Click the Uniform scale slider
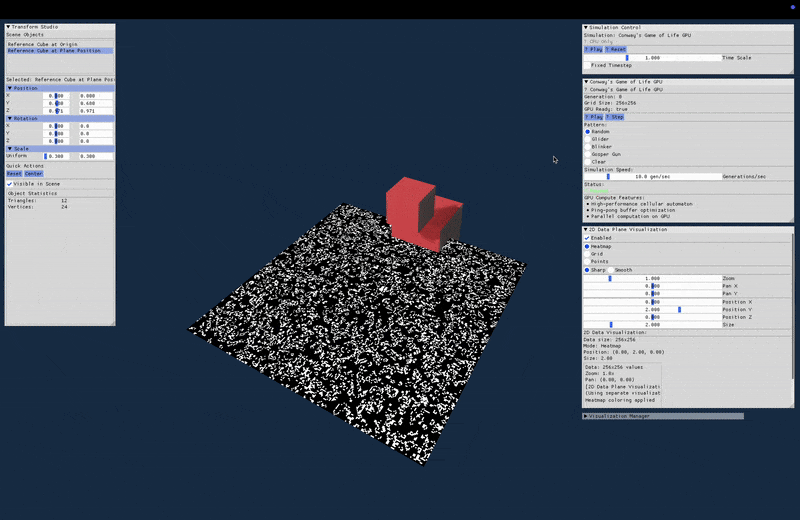Image resolution: width=800 pixels, height=520 pixels. click(56, 156)
